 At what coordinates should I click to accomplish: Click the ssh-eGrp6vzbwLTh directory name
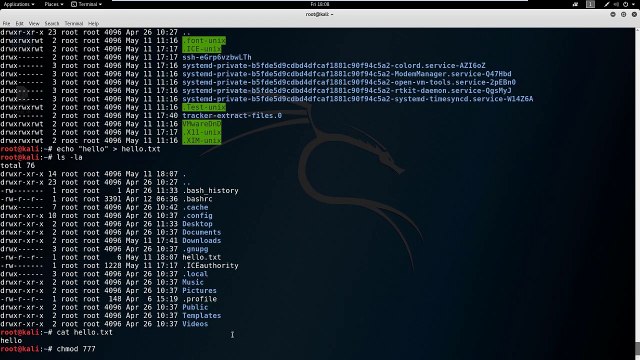(217, 58)
